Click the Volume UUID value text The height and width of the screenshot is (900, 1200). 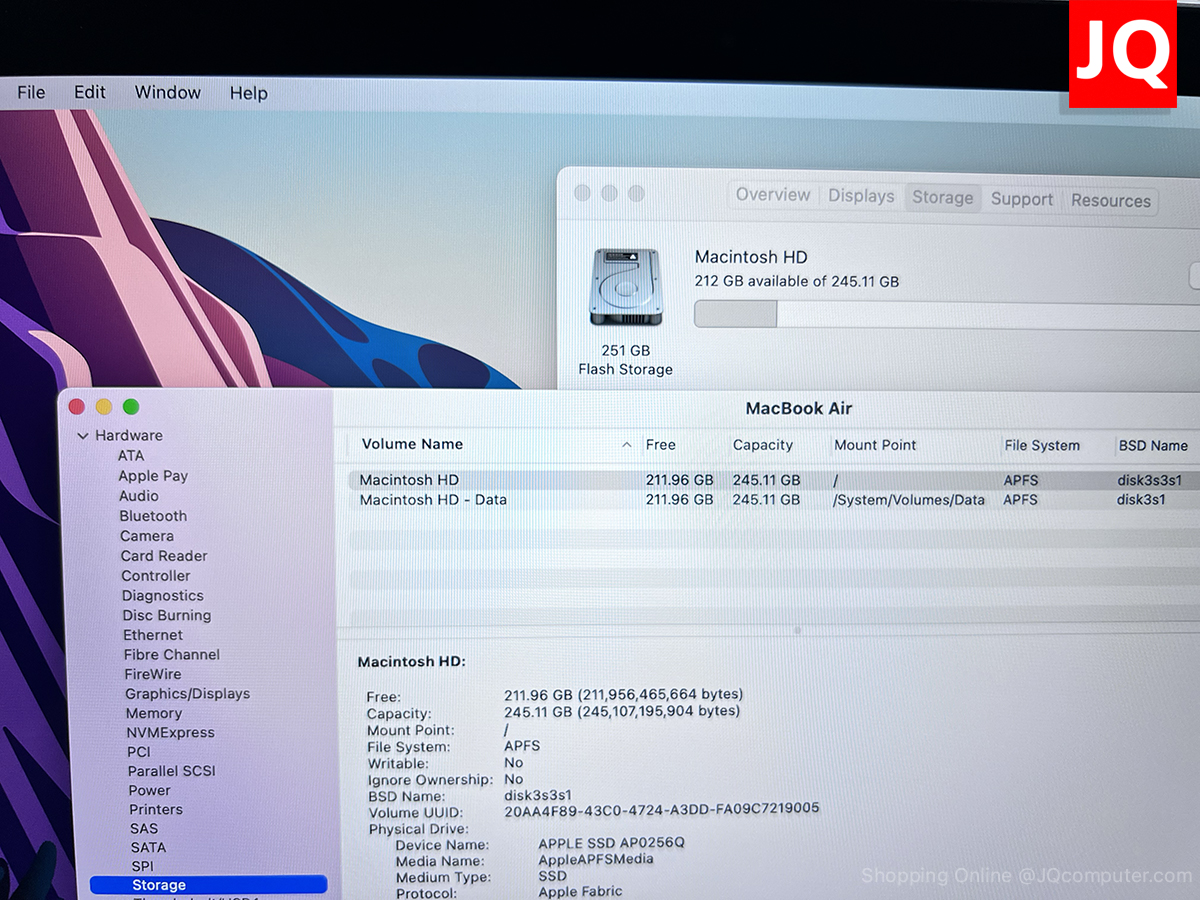(x=662, y=808)
